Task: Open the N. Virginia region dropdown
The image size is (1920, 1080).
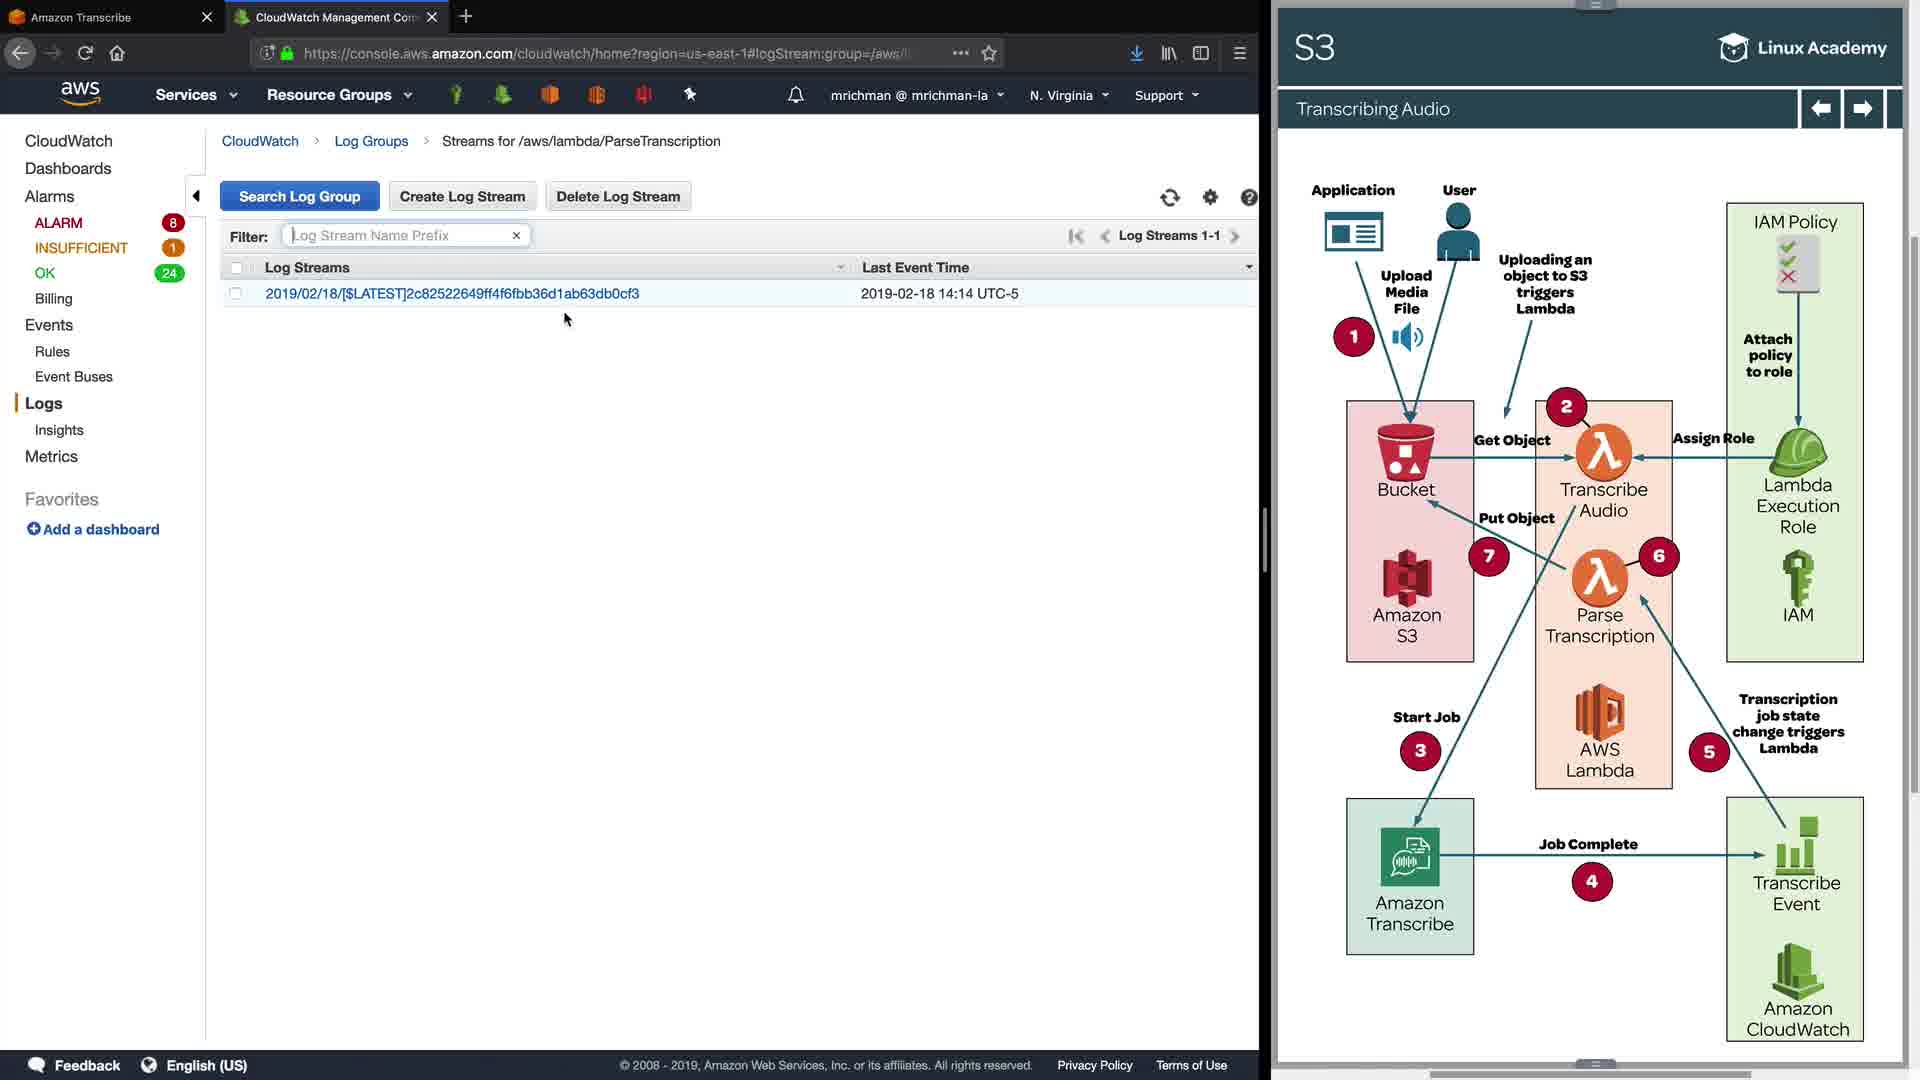Action: coord(1068,95)
